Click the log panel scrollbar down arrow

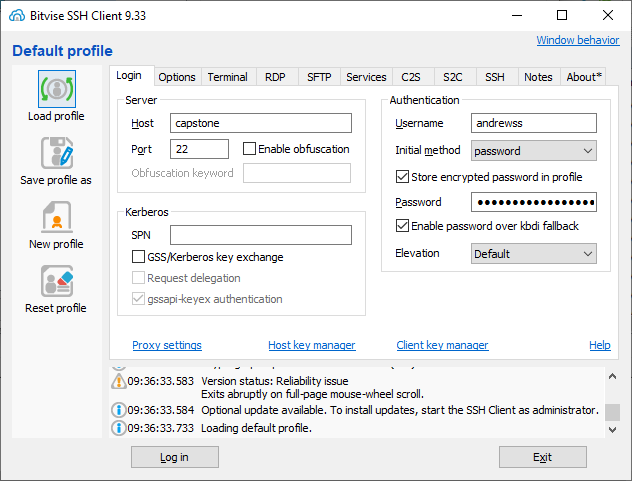[x=613, y=429]
